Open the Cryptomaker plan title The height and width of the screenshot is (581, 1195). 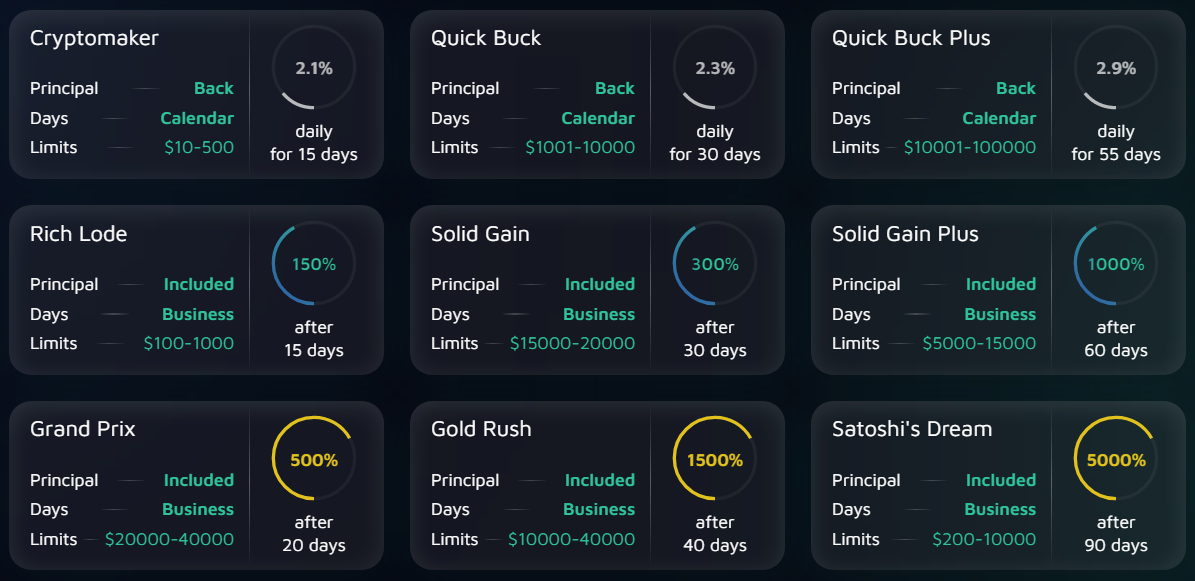tap(95, 38)
